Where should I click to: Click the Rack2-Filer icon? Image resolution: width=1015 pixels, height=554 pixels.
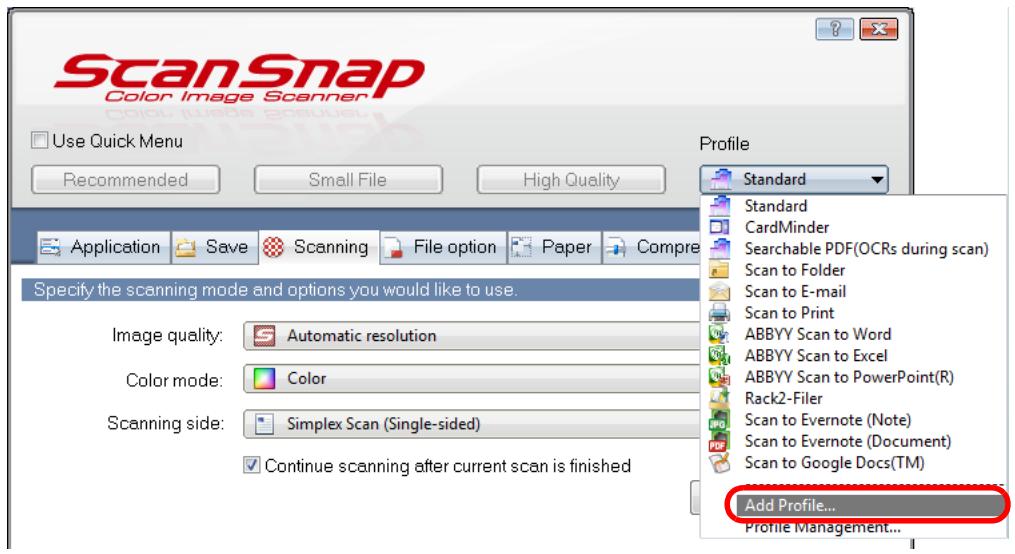[720, 398]
